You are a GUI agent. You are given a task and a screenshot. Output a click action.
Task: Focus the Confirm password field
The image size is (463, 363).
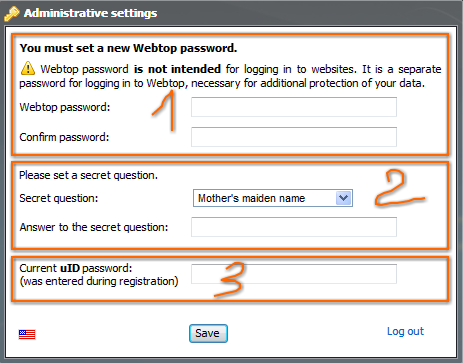[294, 137]
